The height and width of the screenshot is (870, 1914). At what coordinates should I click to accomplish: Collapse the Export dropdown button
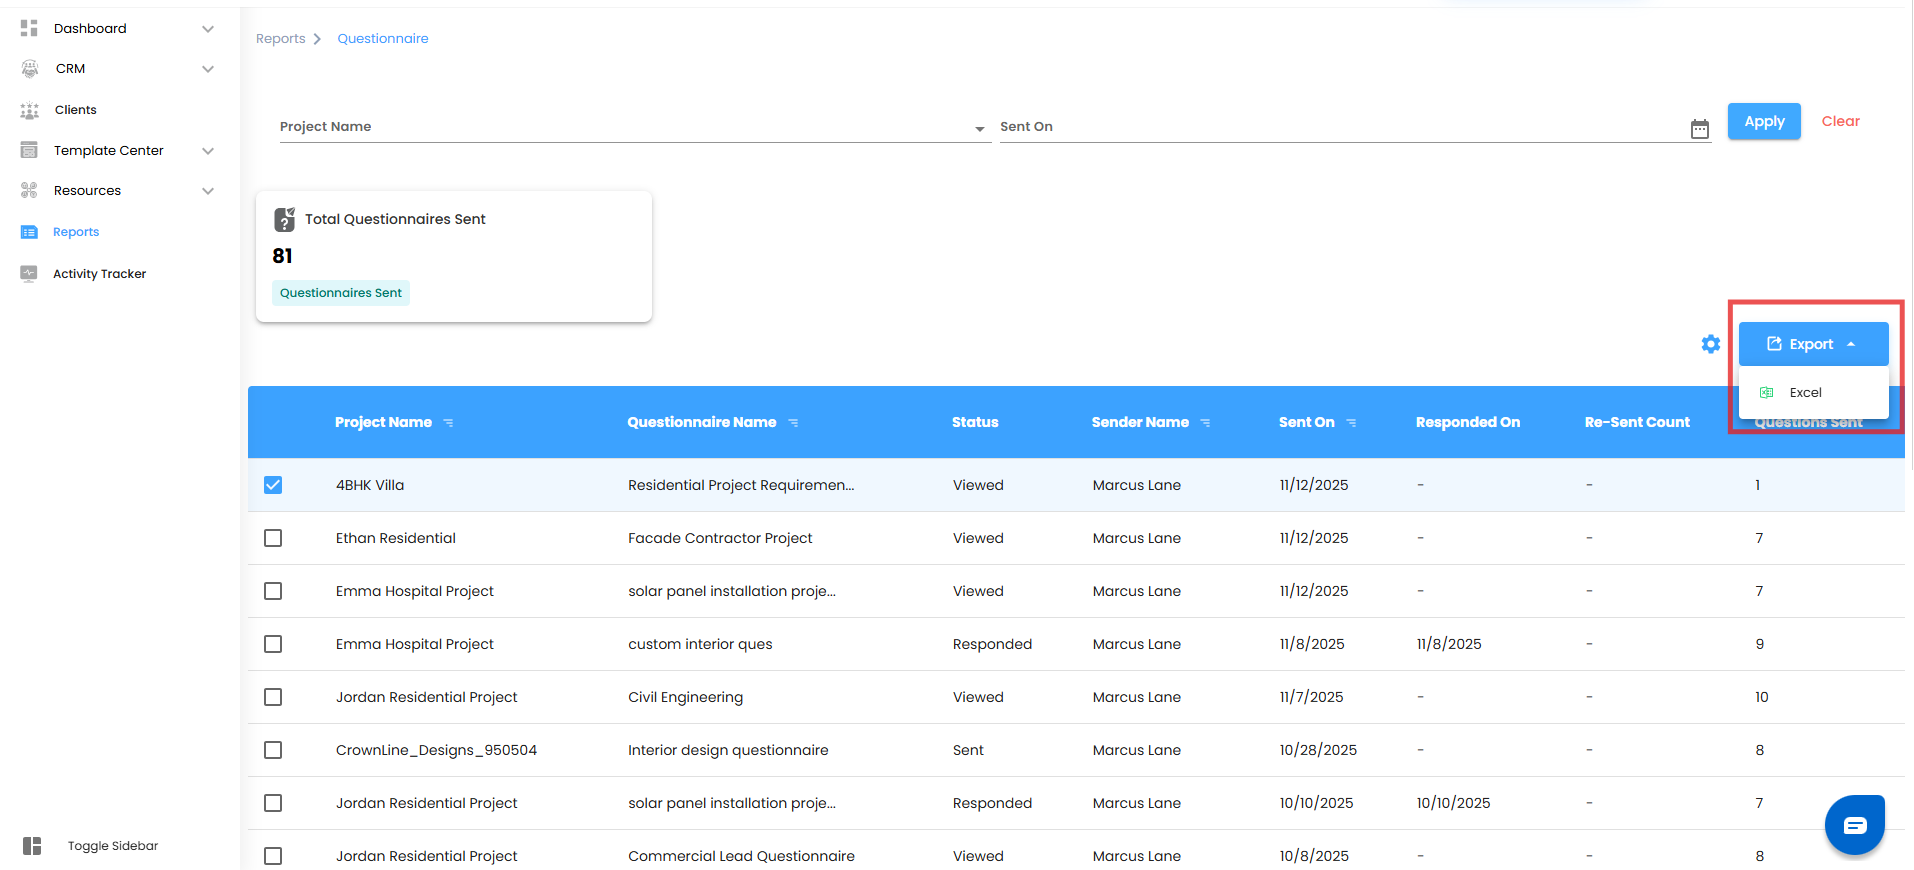point(1813,344)
